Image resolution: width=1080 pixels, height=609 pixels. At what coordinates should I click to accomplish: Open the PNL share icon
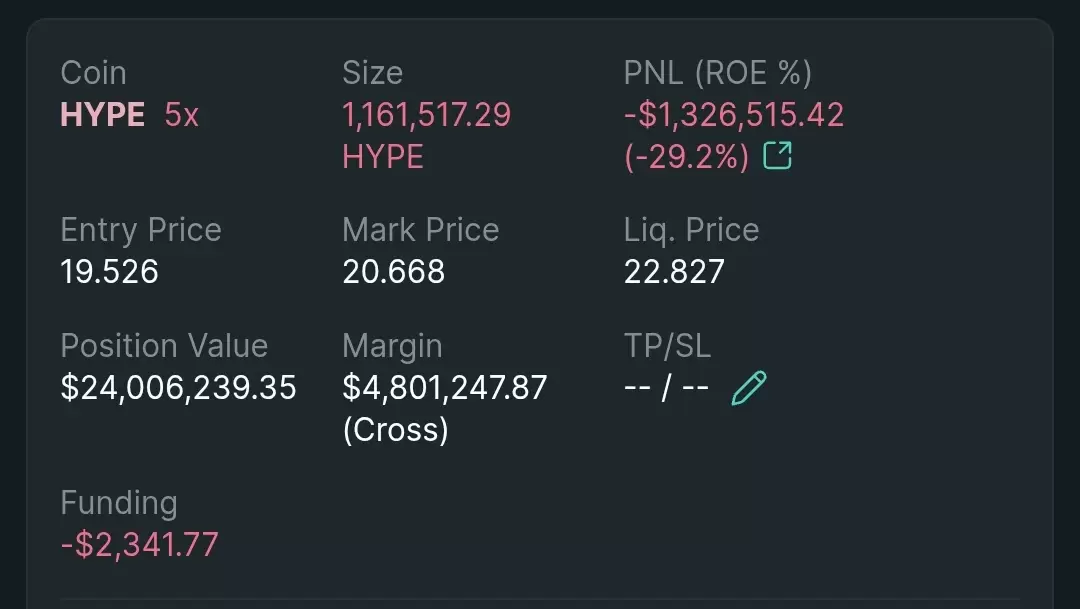[x=778, y=156]
